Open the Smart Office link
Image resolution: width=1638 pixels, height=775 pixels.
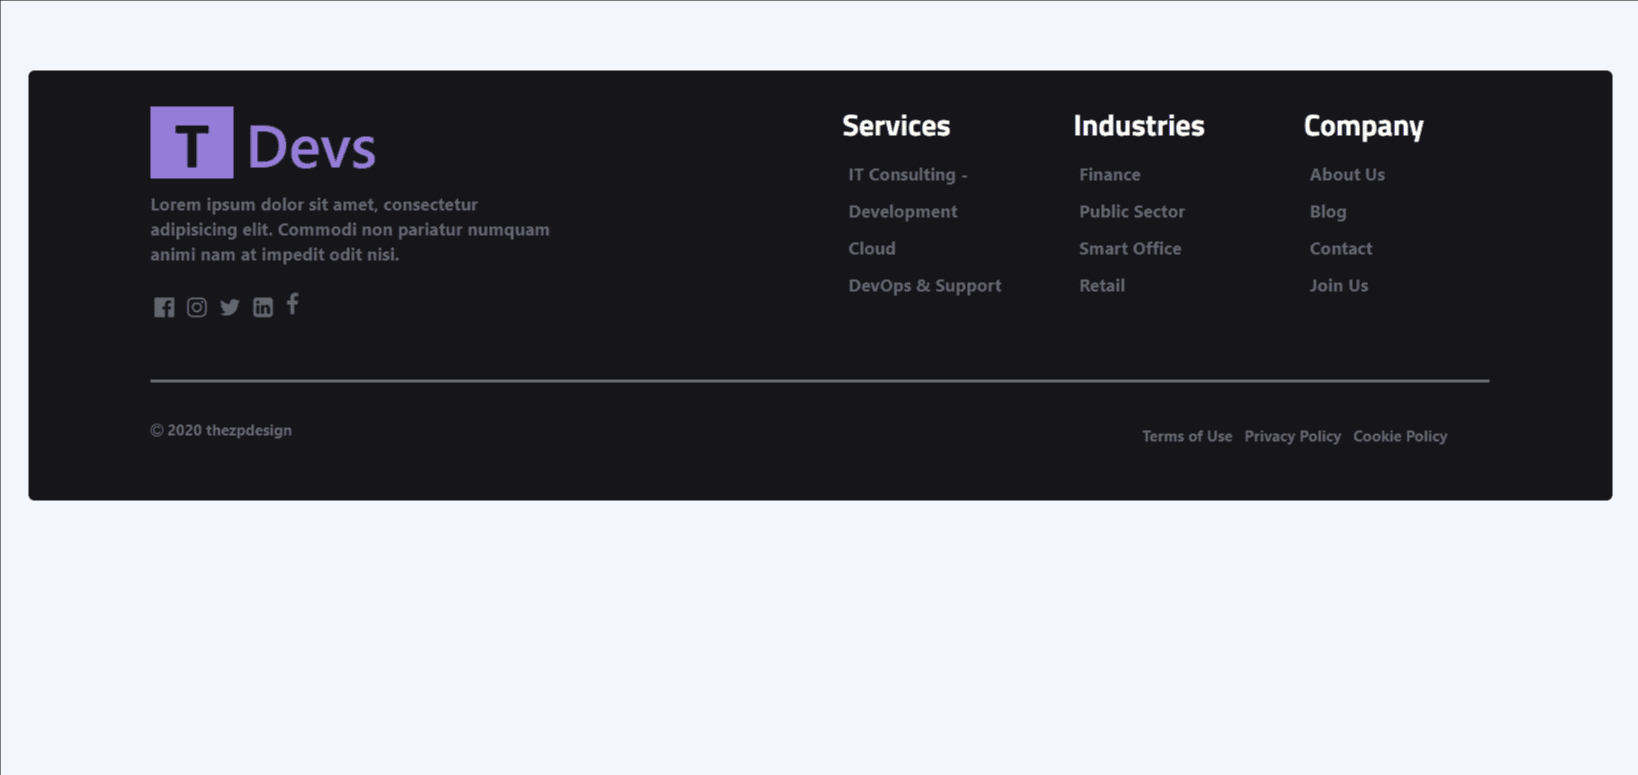coord(1130,248)
